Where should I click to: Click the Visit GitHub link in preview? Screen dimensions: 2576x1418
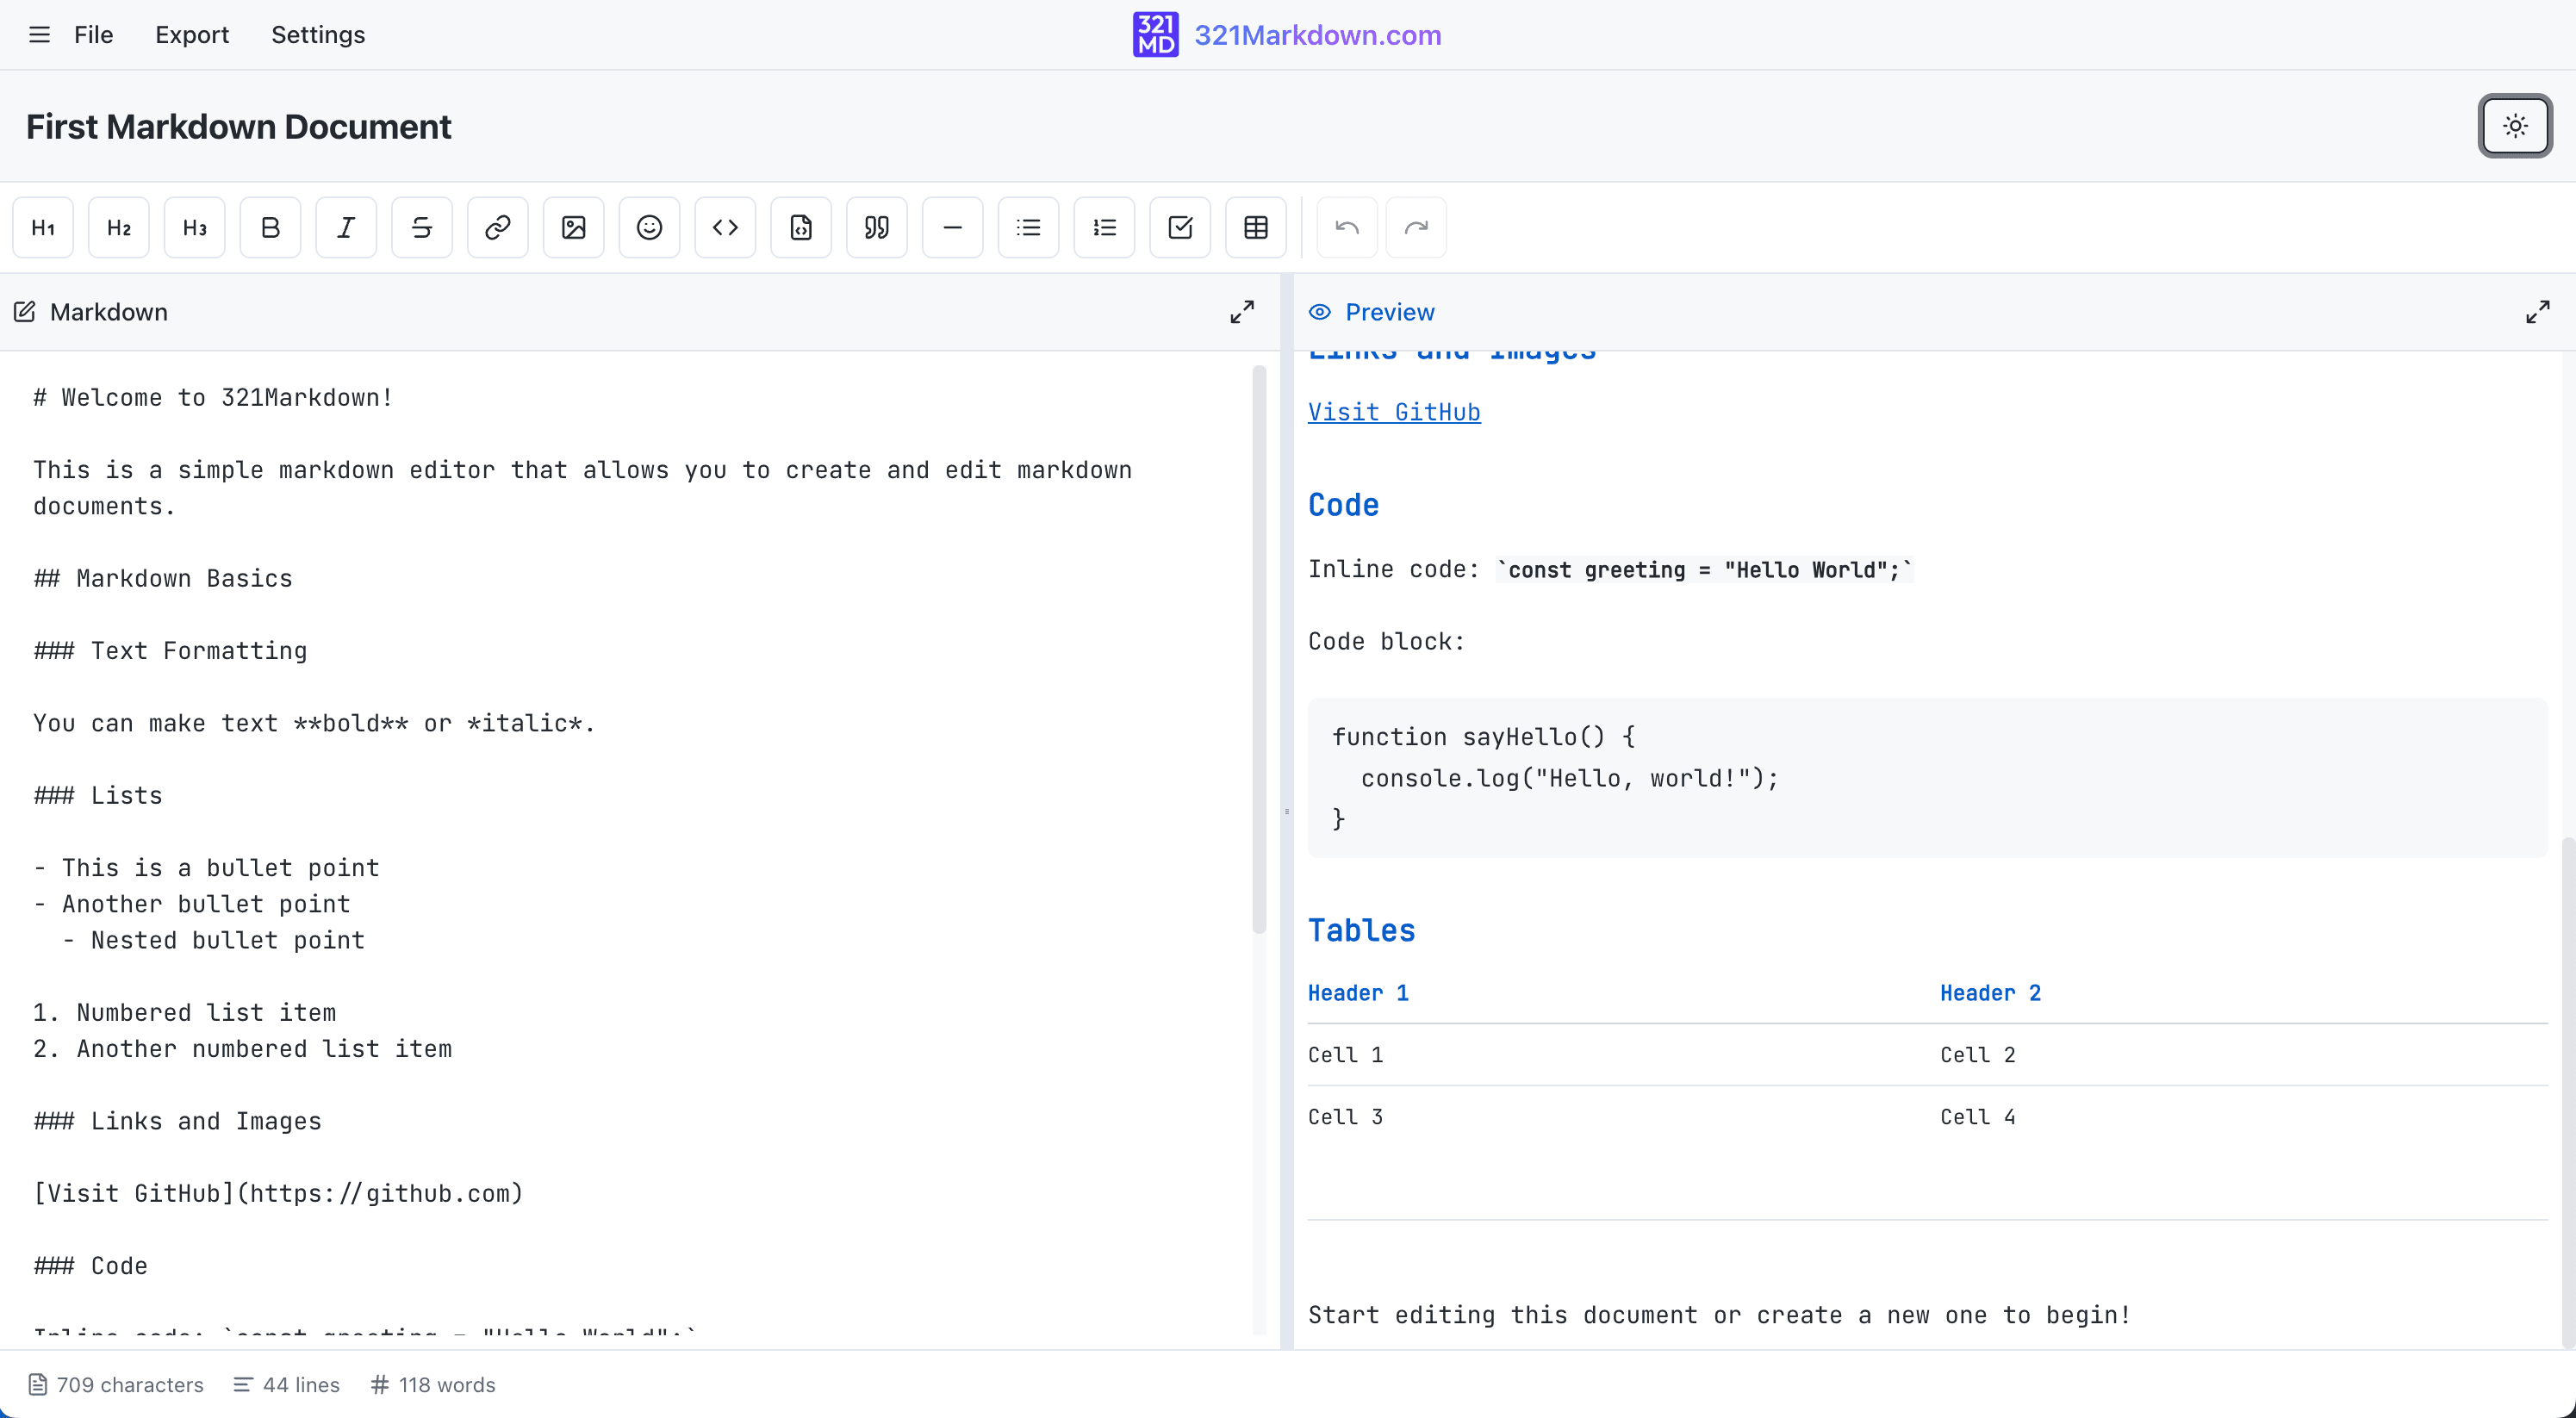point(1394,412)
